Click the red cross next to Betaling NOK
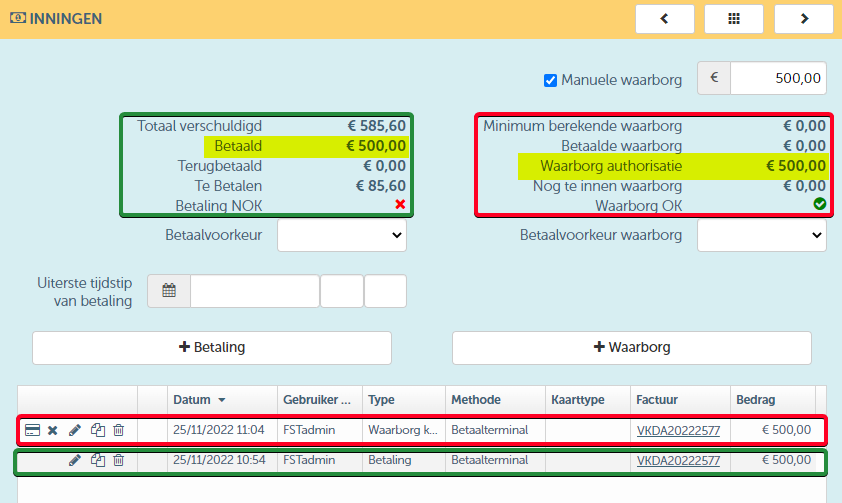 [x=400, y=205]
